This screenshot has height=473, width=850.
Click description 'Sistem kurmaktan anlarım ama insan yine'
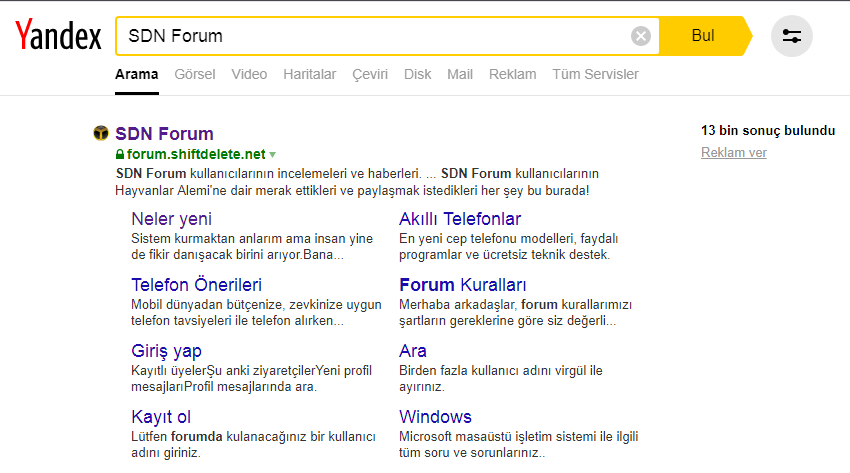tap(252, 238)
